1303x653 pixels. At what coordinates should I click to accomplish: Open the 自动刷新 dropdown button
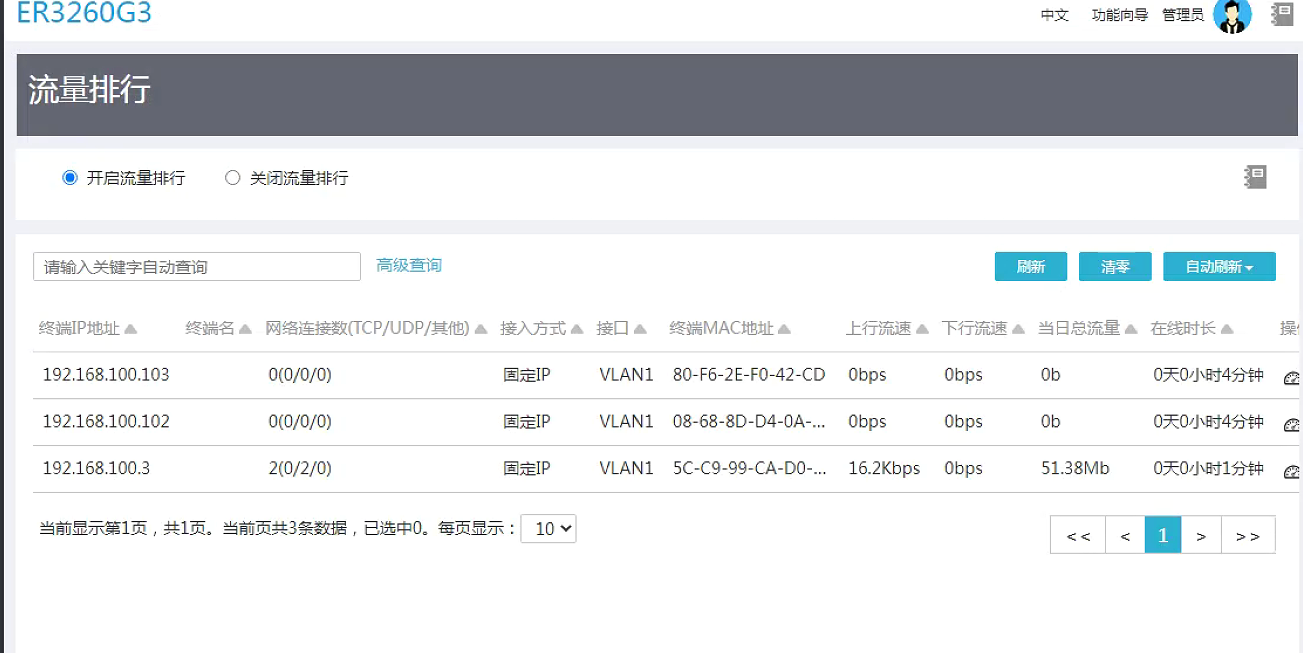[x=1219, y=267]
